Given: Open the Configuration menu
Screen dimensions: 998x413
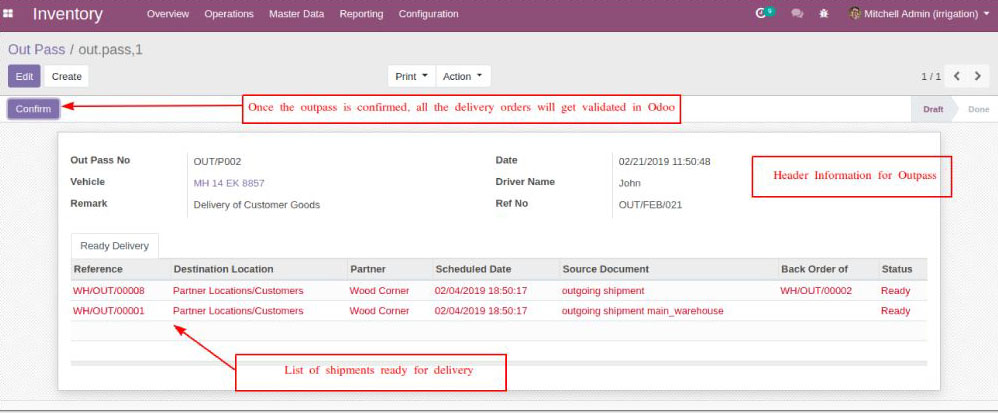Looking at the screenshot, I should click(x=428, y=13).
